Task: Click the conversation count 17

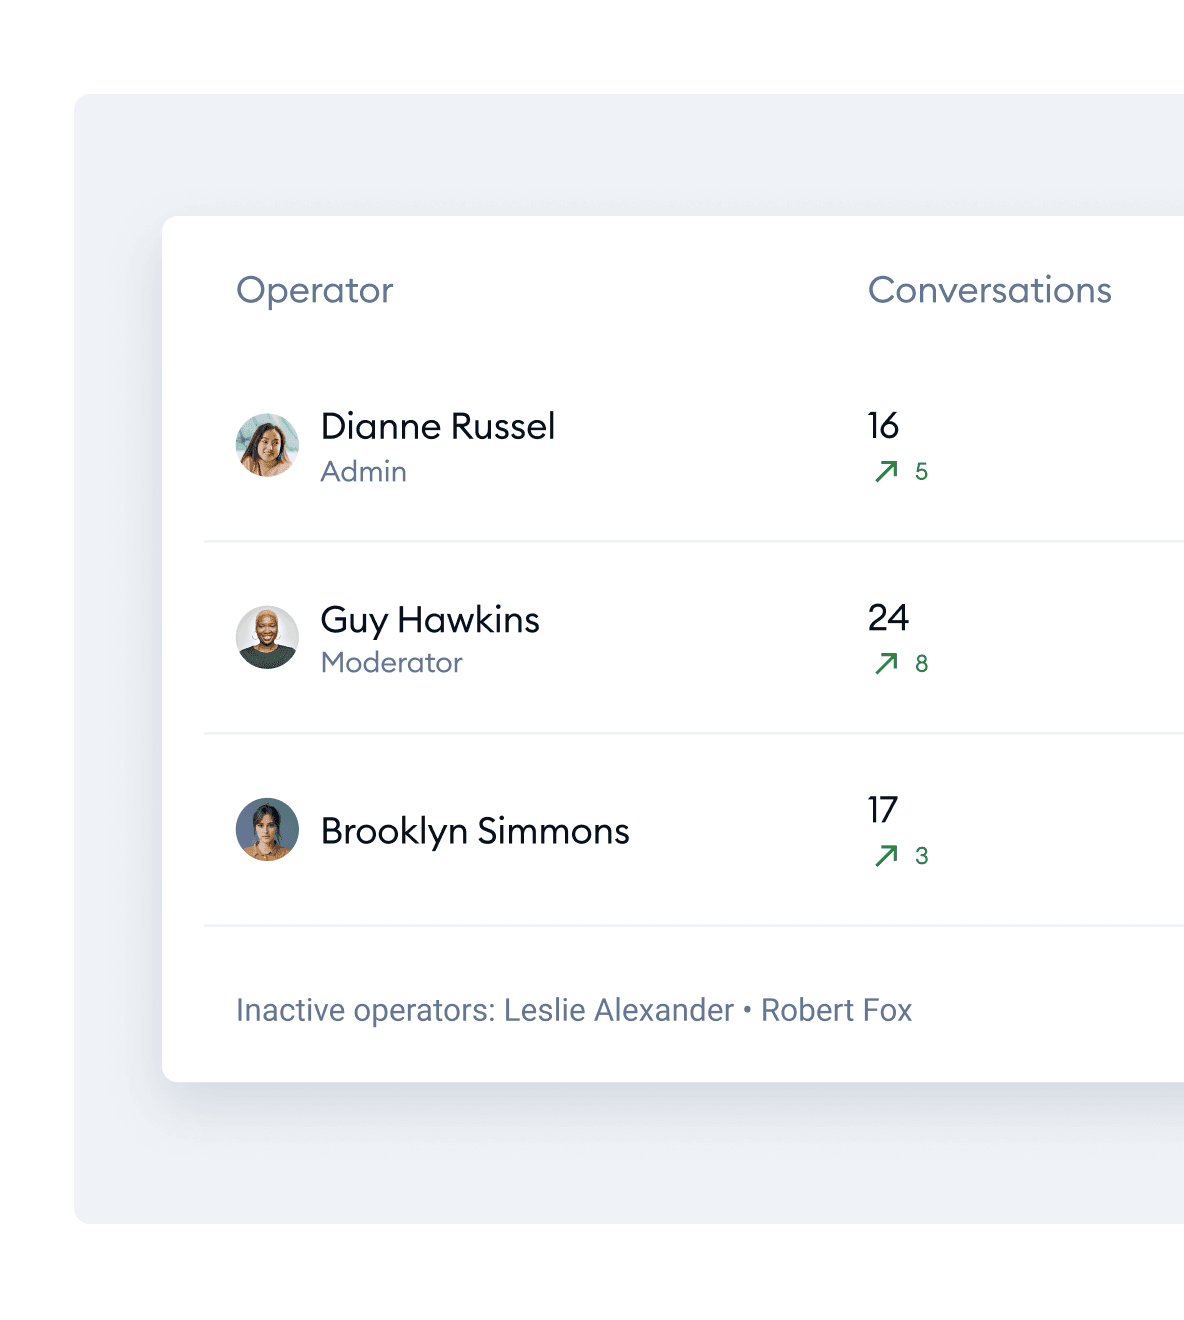Action: [883, 809]
